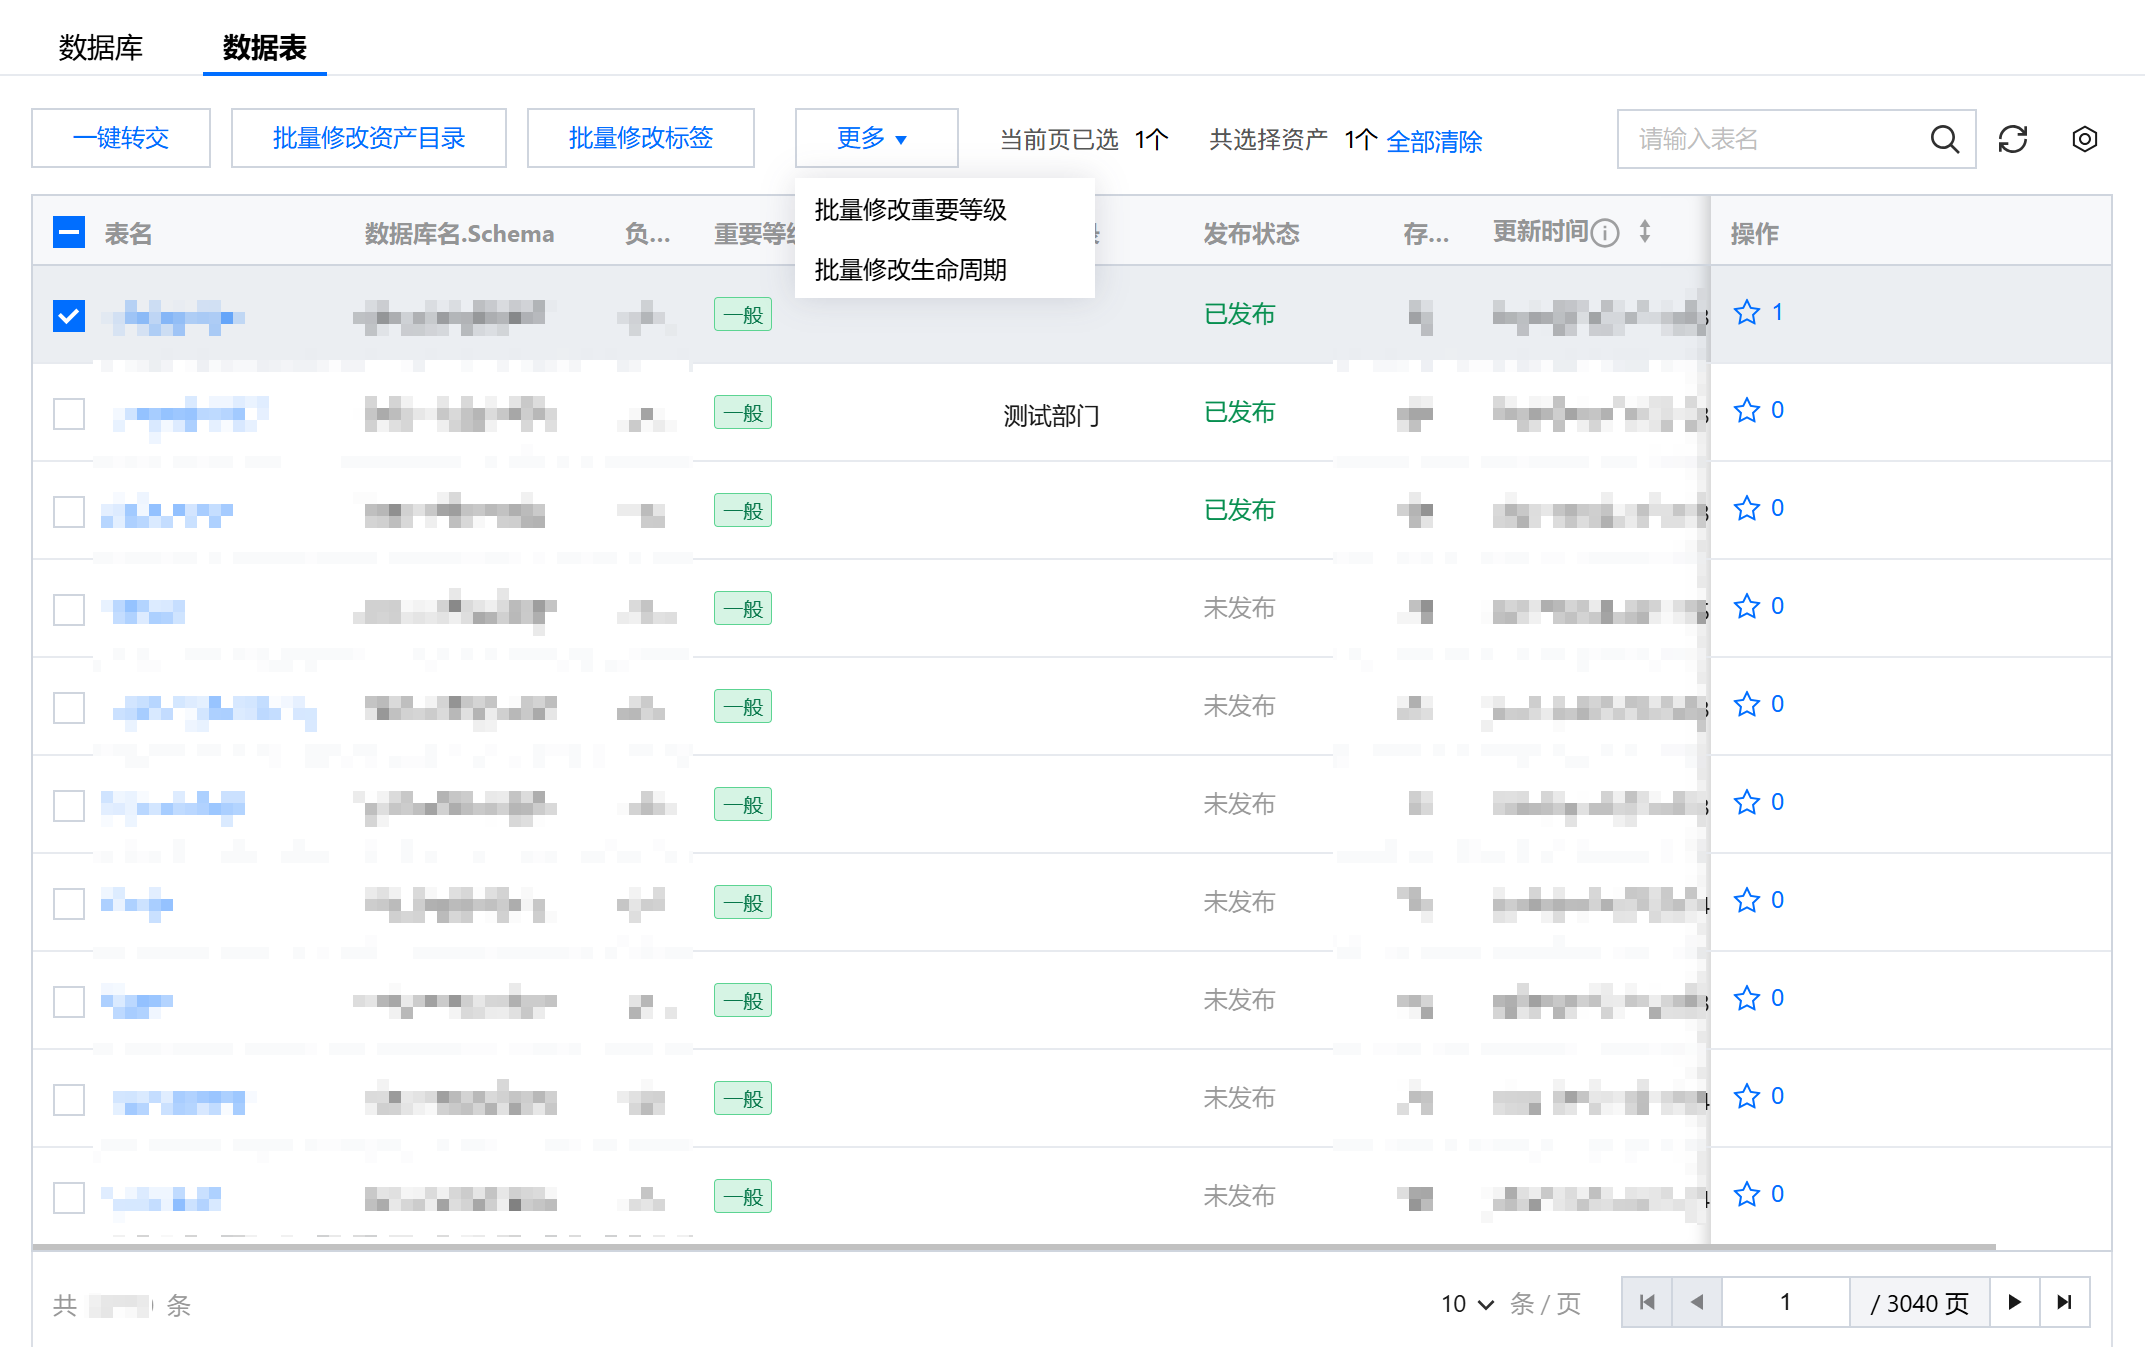Go to the next page arrow
The width and height of the screenshot is (2145, 1347).
point(2014,1302)
